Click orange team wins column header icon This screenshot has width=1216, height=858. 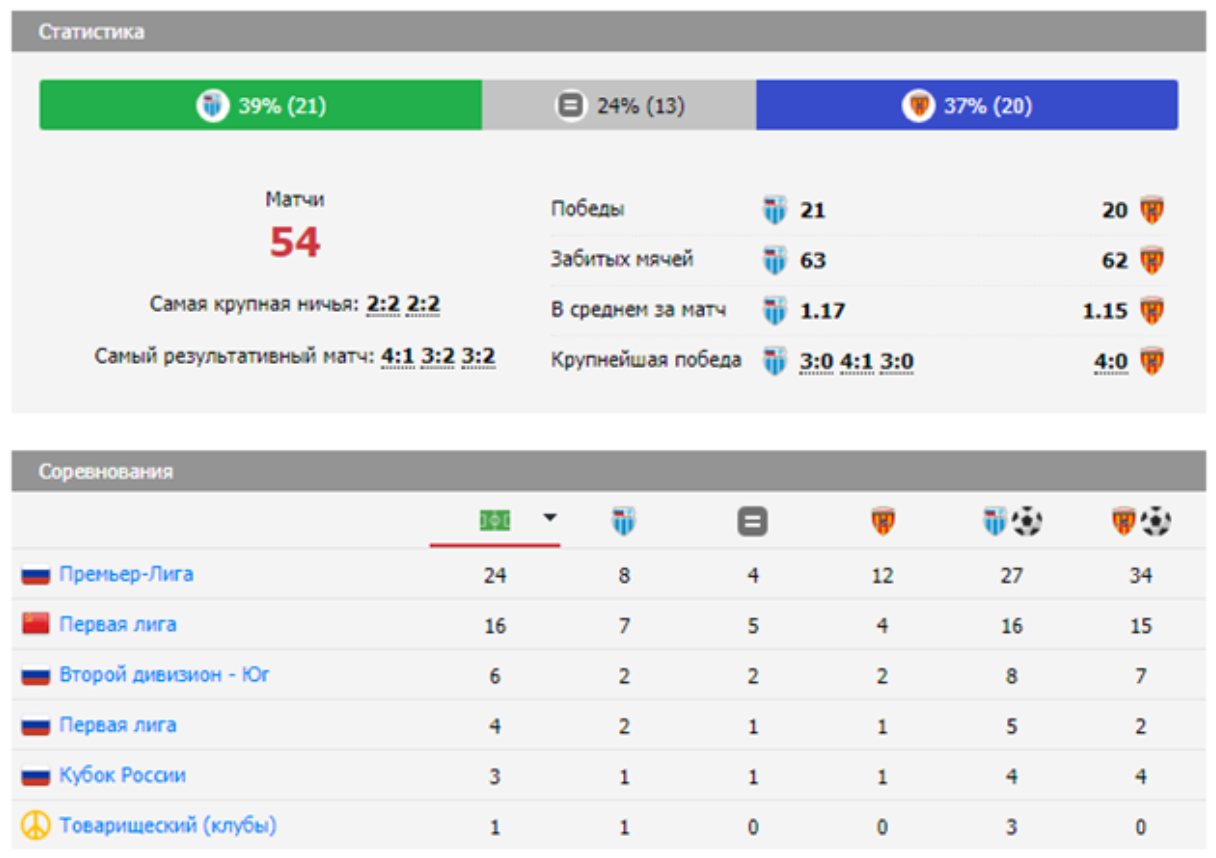coord(882,521)
